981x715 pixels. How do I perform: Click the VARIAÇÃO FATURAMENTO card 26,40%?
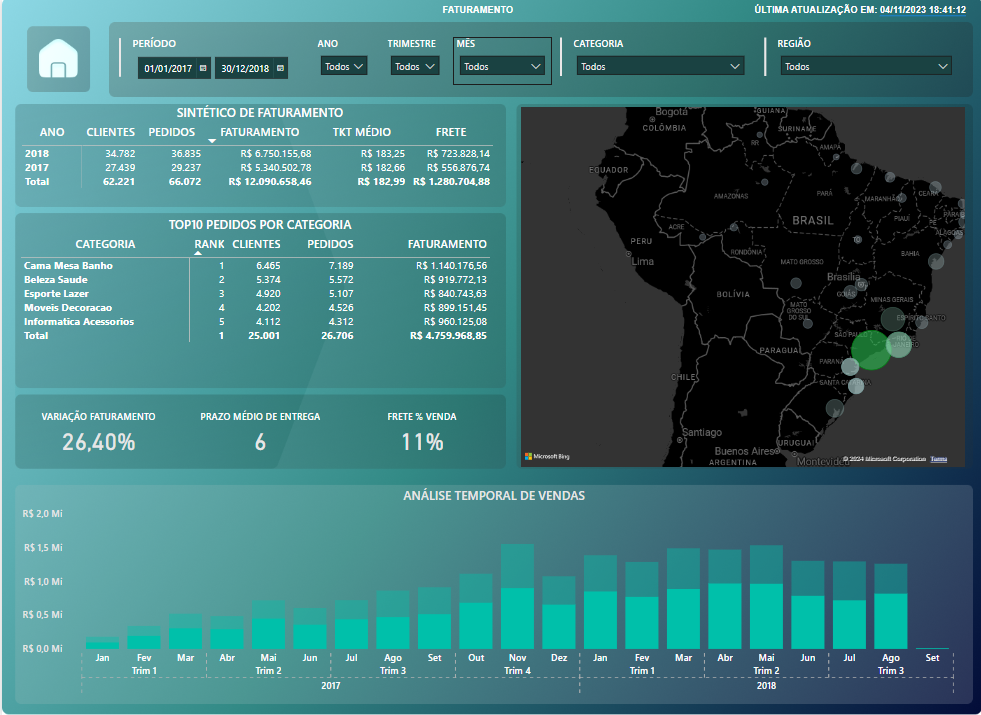[x=99, y=442]
